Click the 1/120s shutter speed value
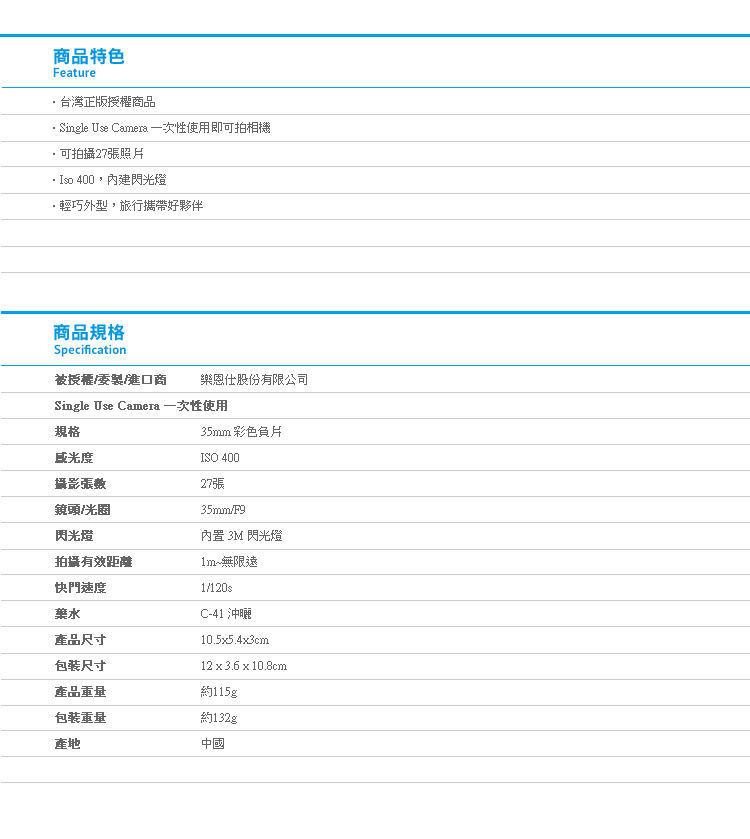The image size is (750, 839). pos(216,588)
